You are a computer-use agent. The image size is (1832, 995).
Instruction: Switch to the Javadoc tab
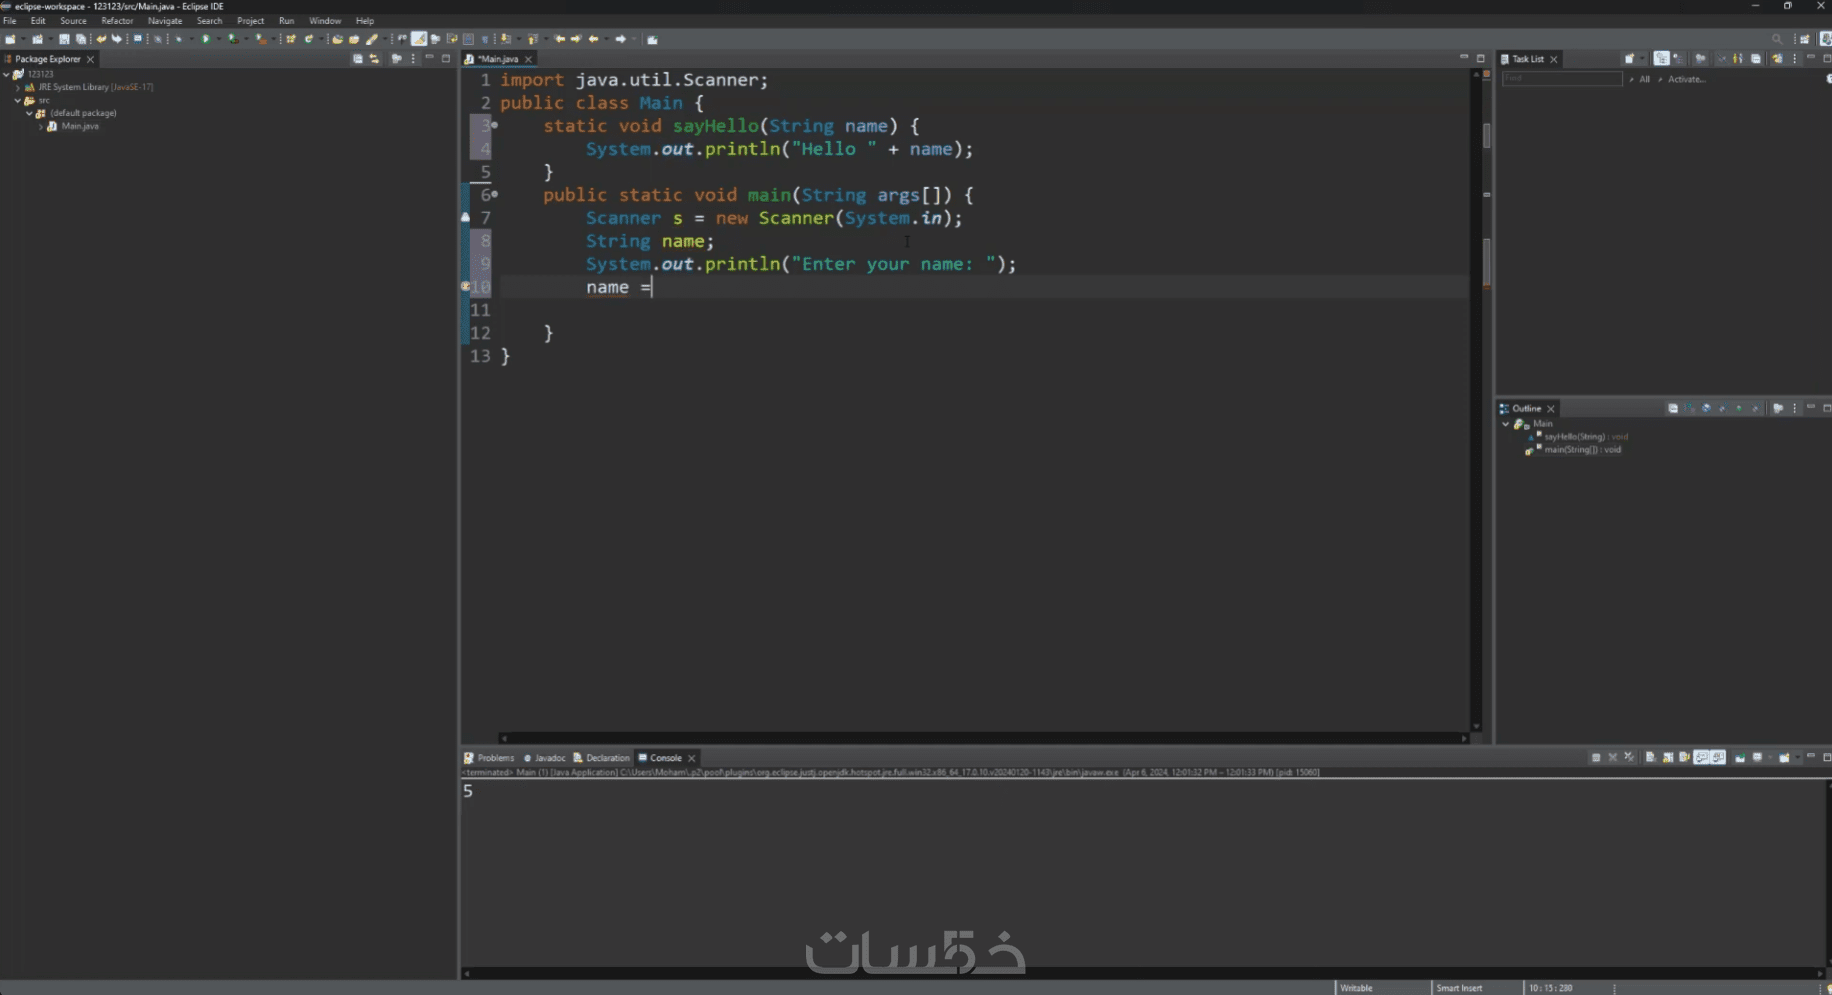tap(545, 758)
